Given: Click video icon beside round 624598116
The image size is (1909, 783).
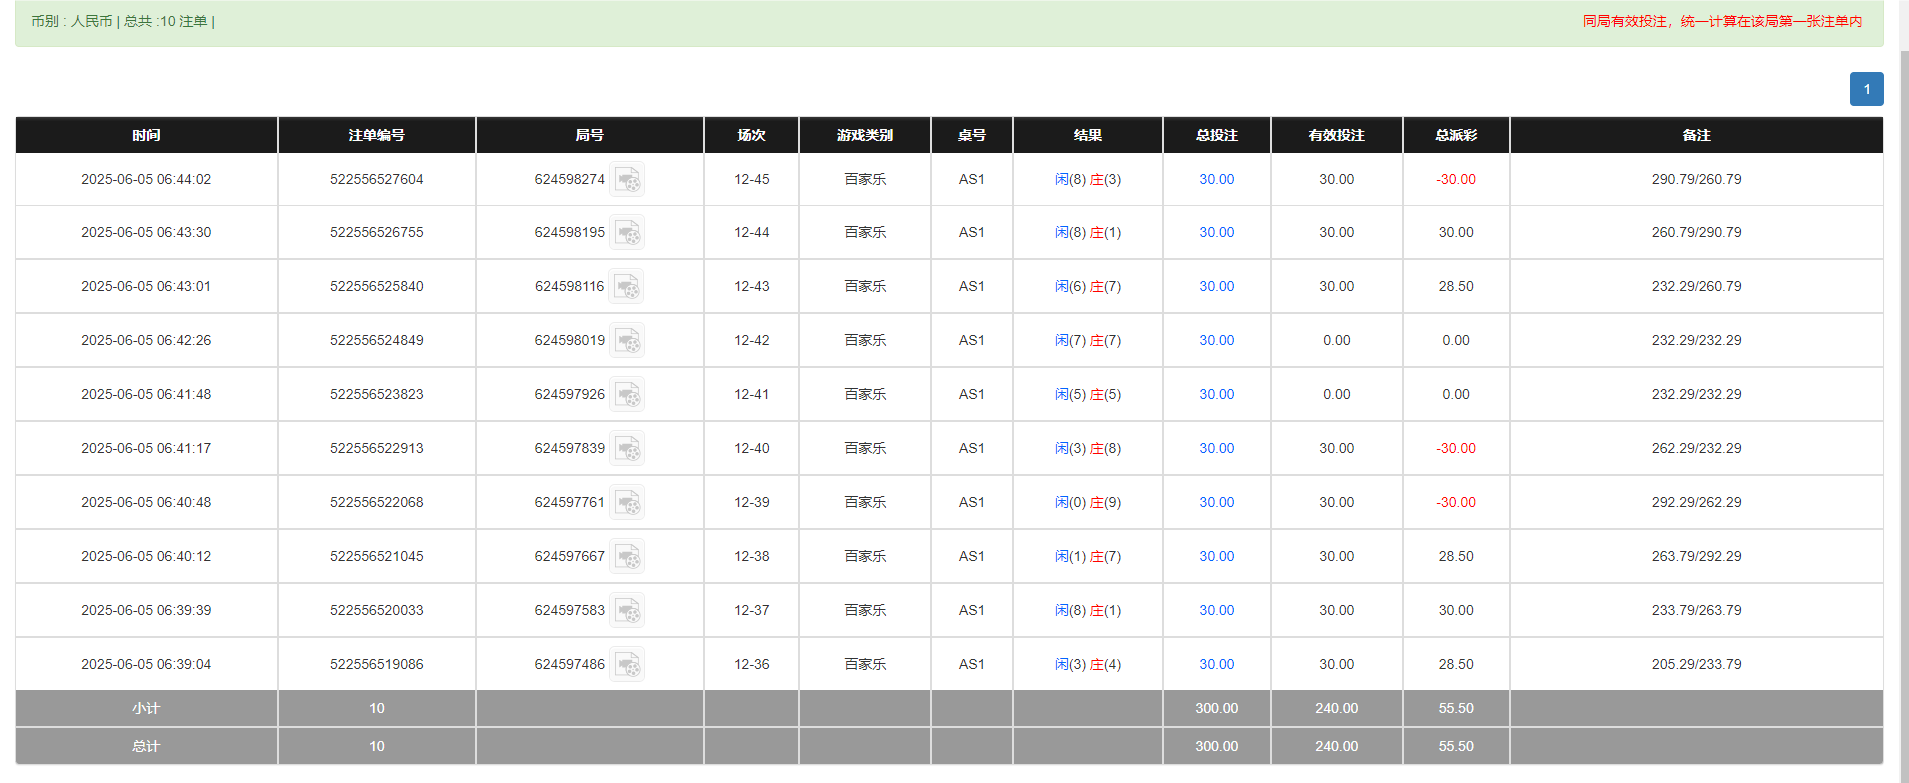Looking at the screenshot, I should point(627,287).
